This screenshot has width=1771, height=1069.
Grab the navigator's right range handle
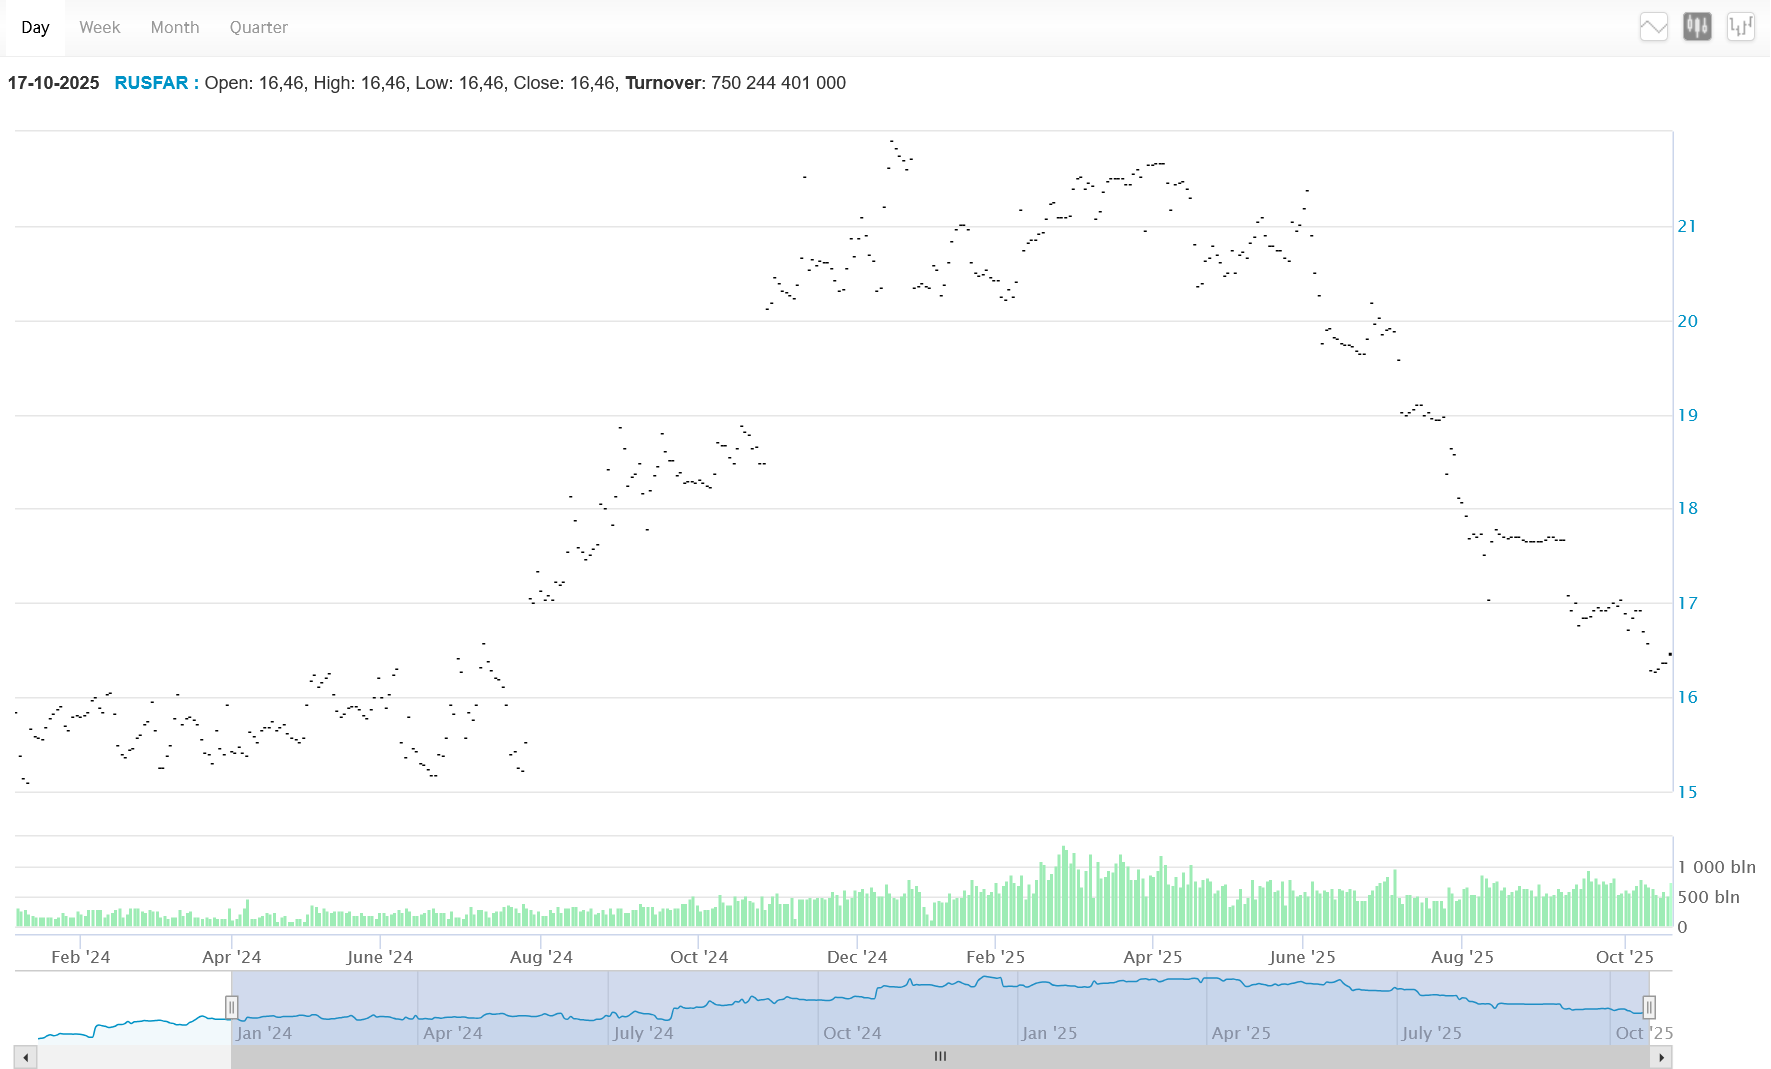(1649, 1007)
